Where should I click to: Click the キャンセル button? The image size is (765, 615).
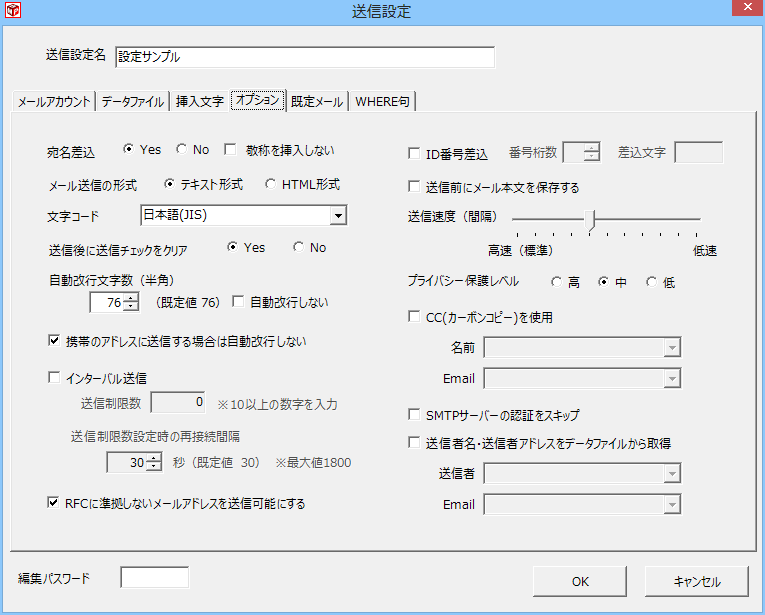click(697, 581)
